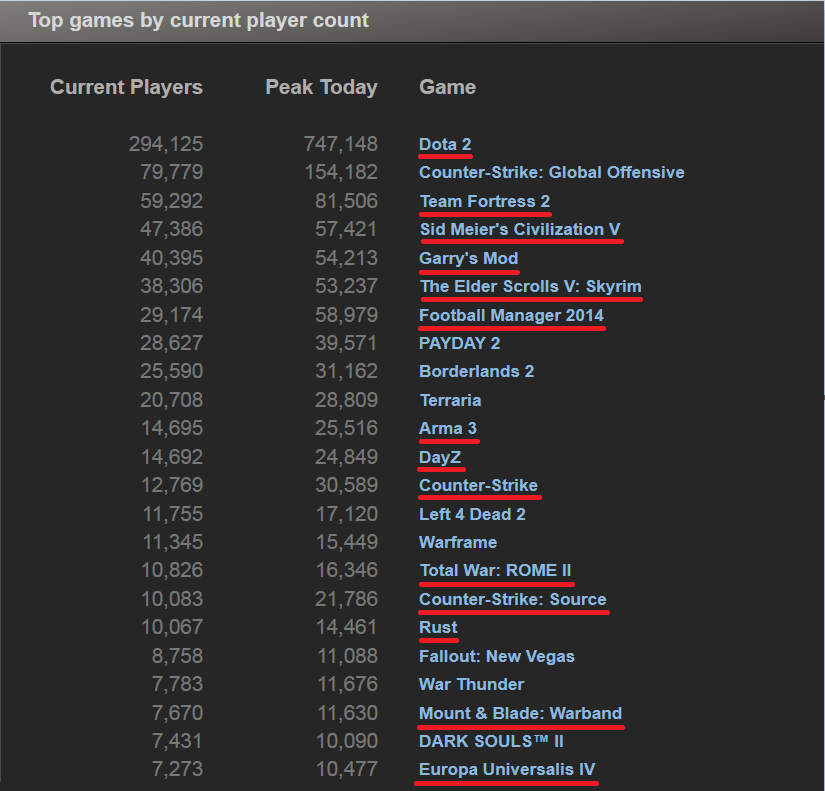Select current players value 59,292

click(x=172, y=201)
